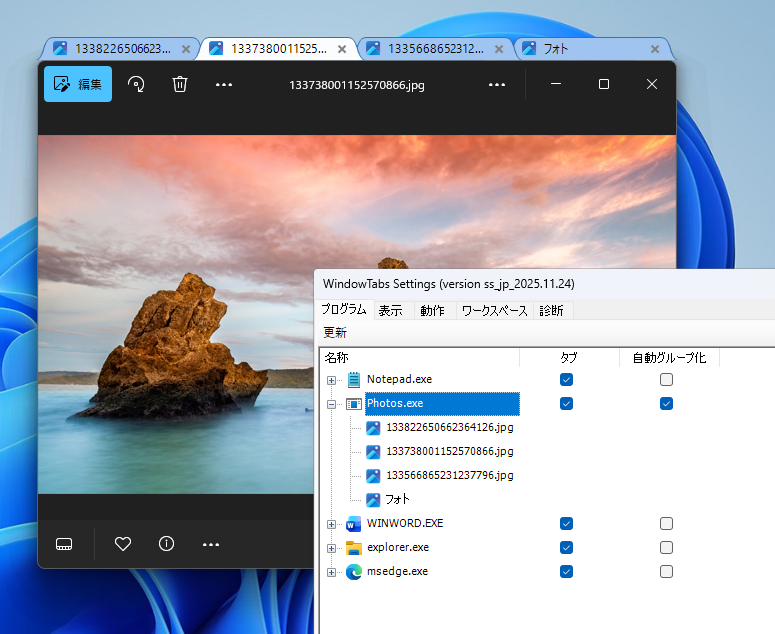The width and height of the screenshot is (775, 634).
Task: Switch to the 1338226506623... window tab
Action: pyautogui.click(x=118, y=49)
